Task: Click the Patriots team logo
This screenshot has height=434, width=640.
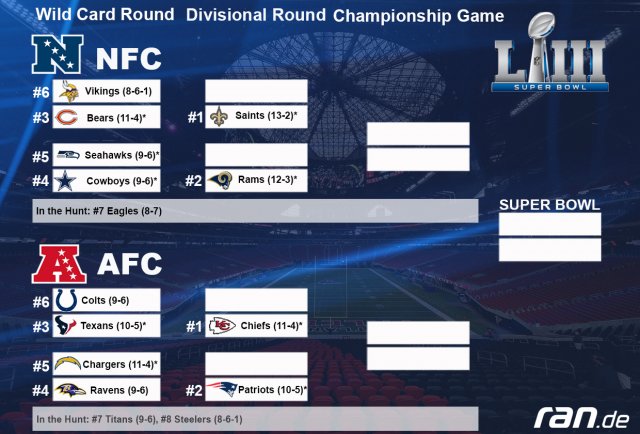Action: pos(222,388)
